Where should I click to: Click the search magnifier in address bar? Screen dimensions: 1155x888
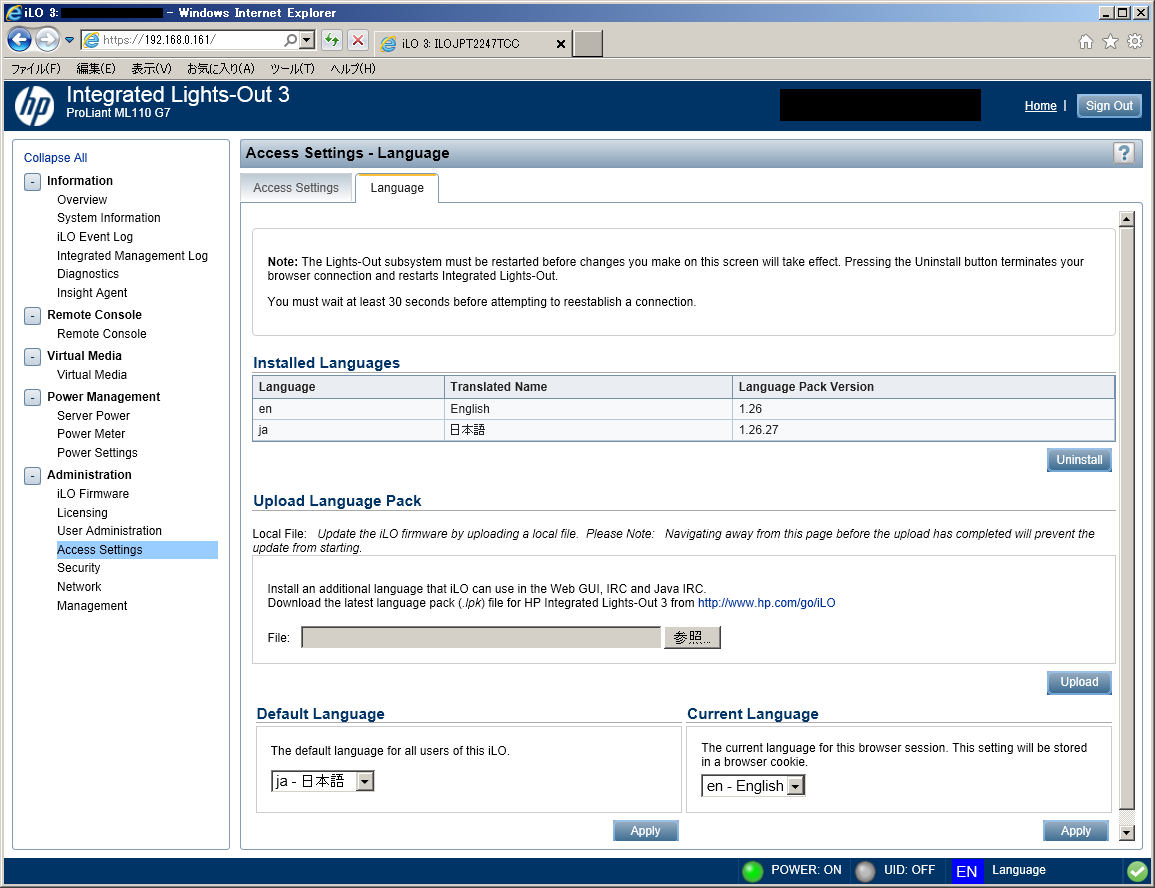291,40
